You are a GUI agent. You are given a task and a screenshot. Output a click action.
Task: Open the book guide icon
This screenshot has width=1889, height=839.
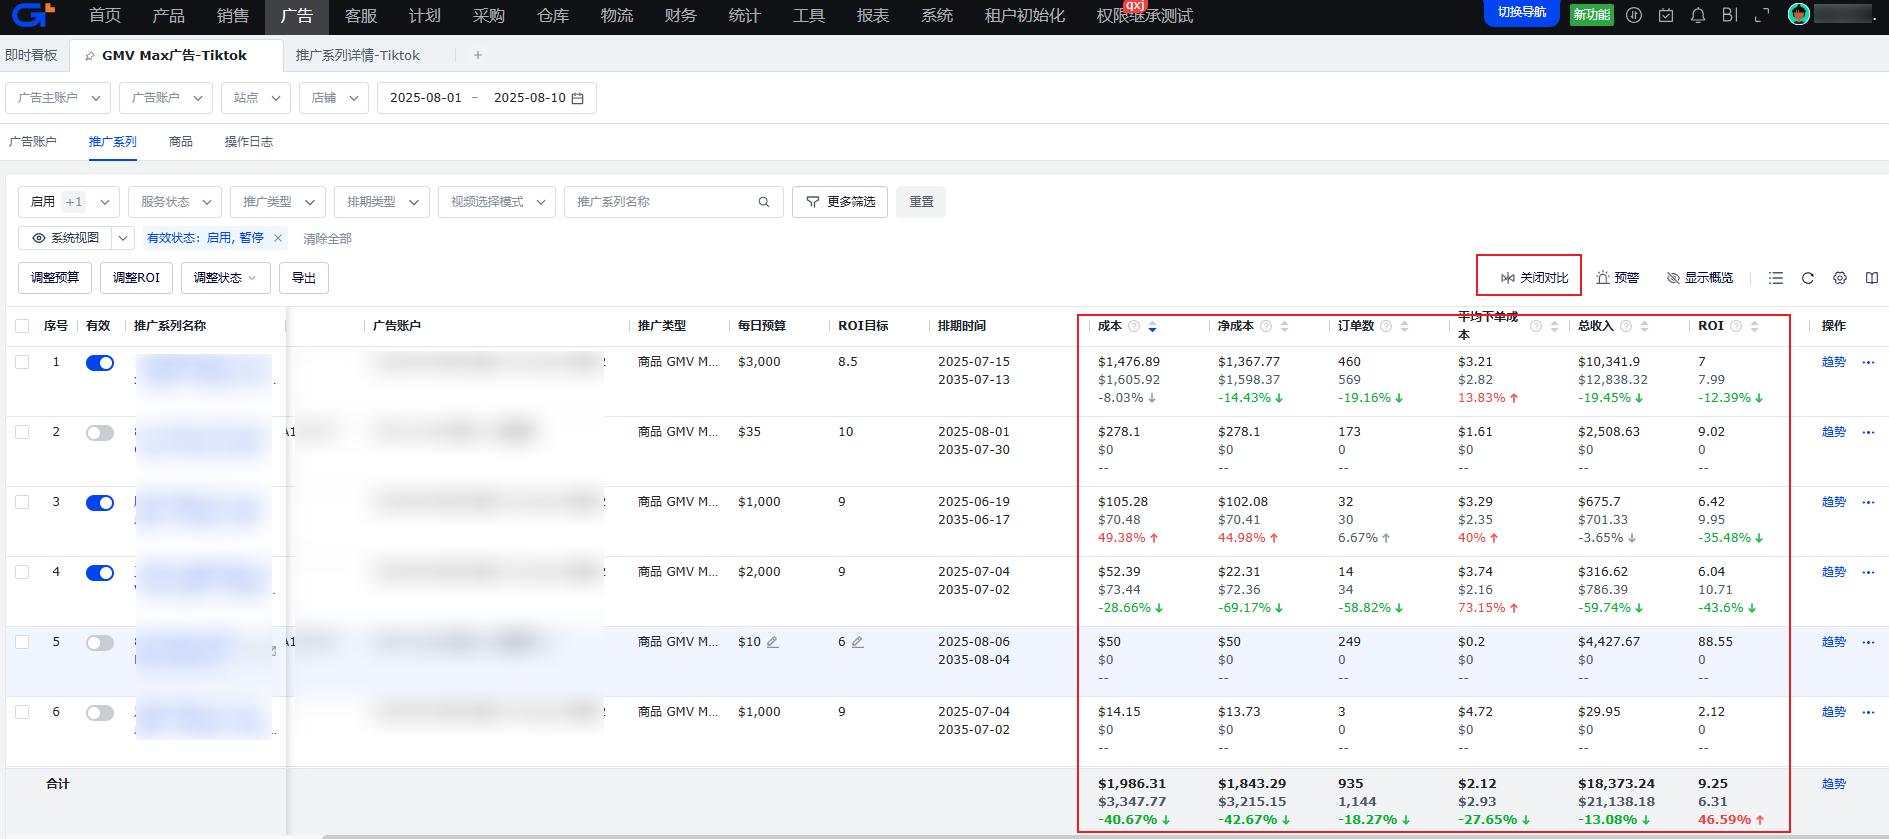(x=1871, y=278)
